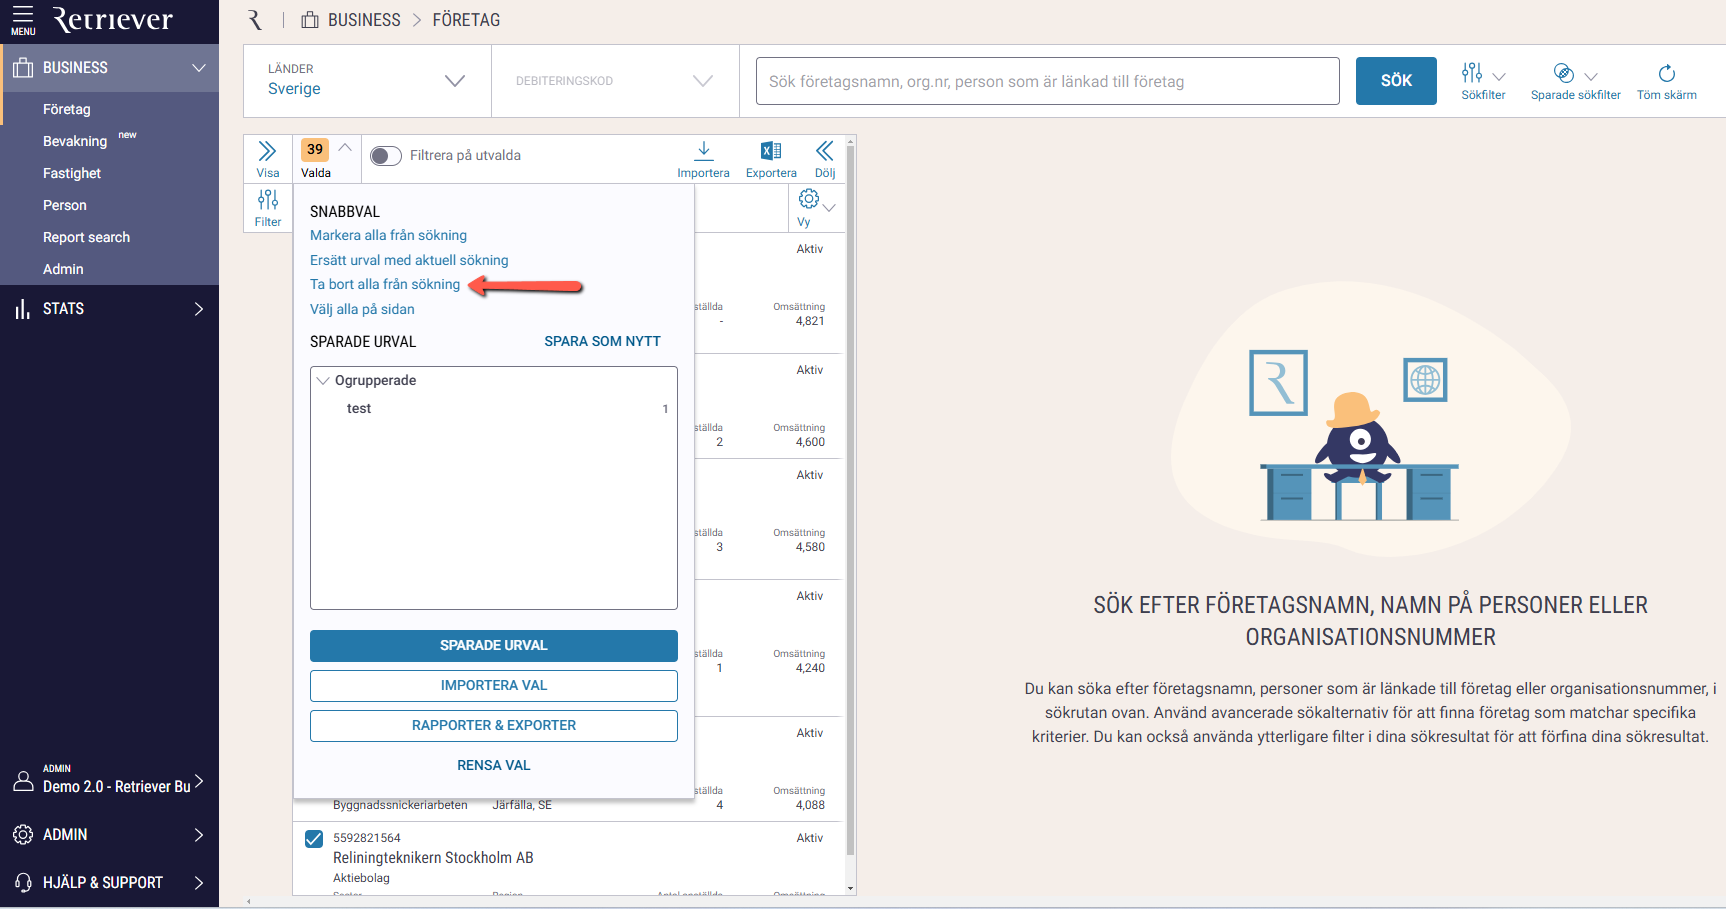This screenshot has height=909, width=1726.
Task: Collapse the Valda panel chevron
Action: [x=345, y=147]
